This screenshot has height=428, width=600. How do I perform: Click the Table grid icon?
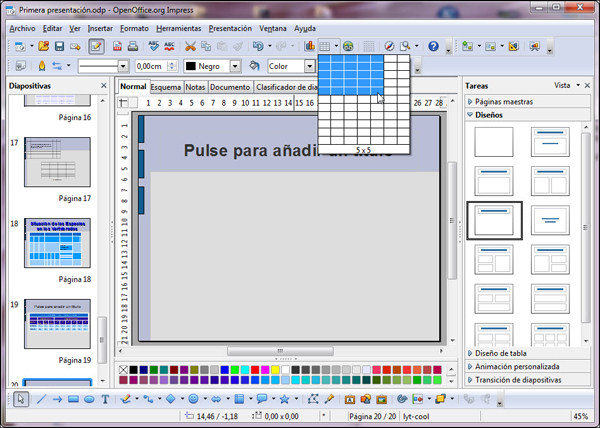click(x=324, y=47)
